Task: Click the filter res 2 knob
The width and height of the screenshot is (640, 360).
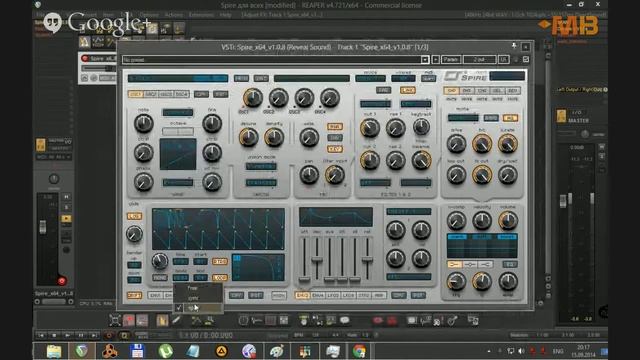Action: point(395,160)
